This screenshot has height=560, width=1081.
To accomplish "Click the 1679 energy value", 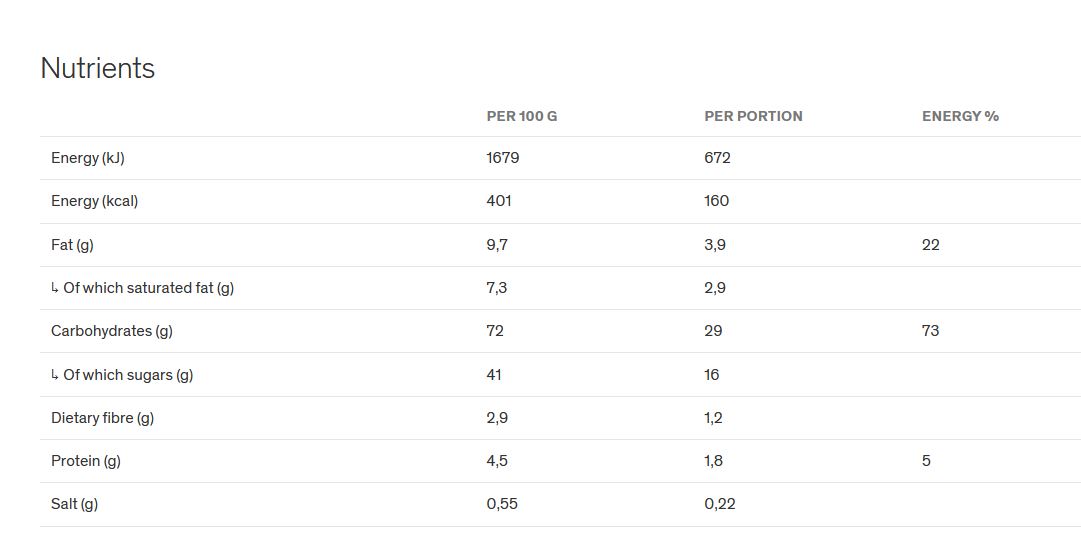I will pos(503,158).
